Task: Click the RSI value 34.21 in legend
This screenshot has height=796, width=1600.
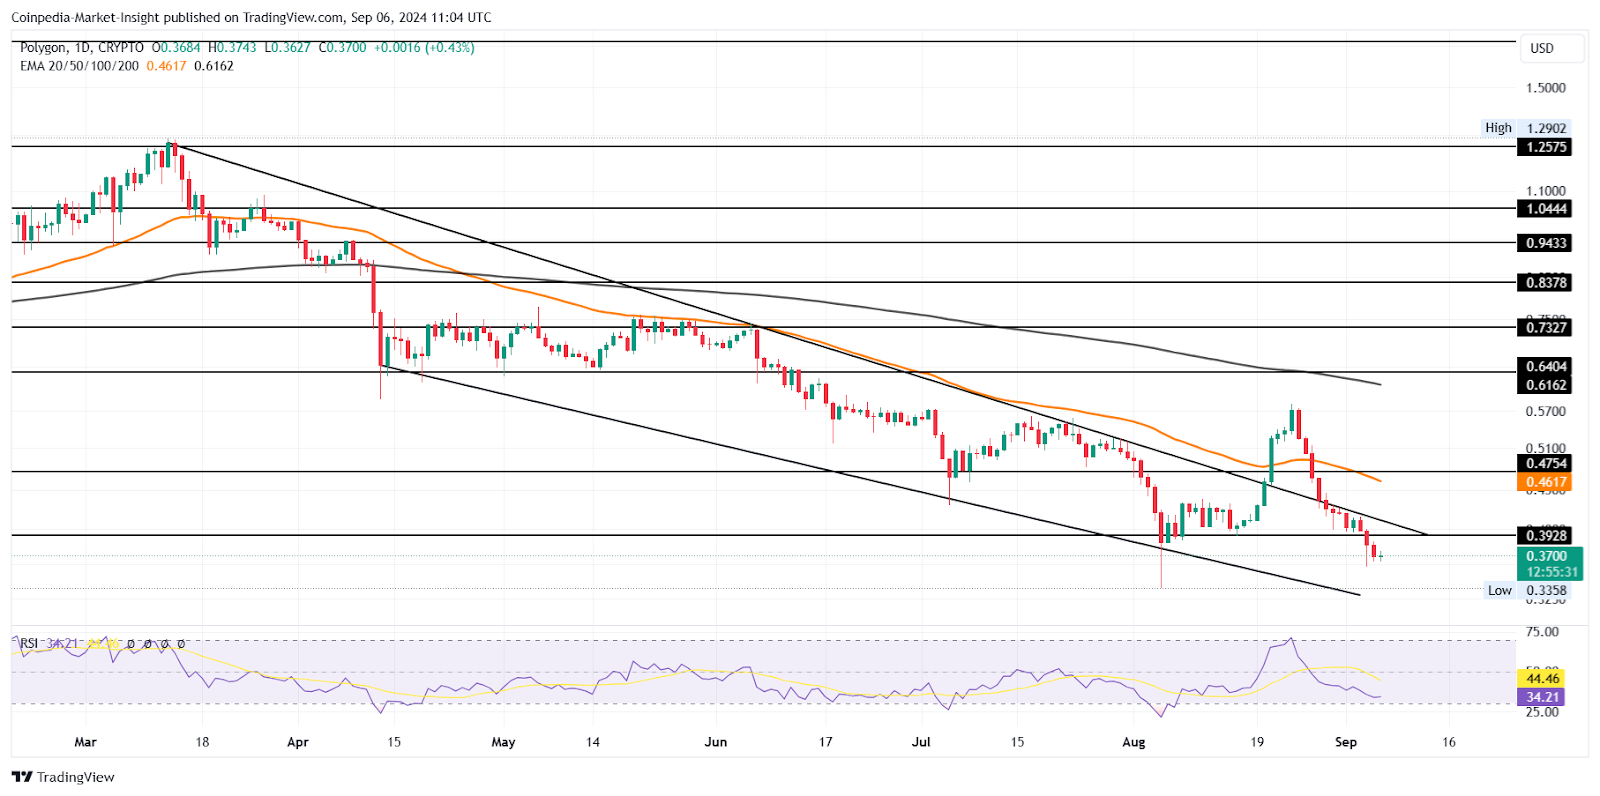Action: point(62,643)
